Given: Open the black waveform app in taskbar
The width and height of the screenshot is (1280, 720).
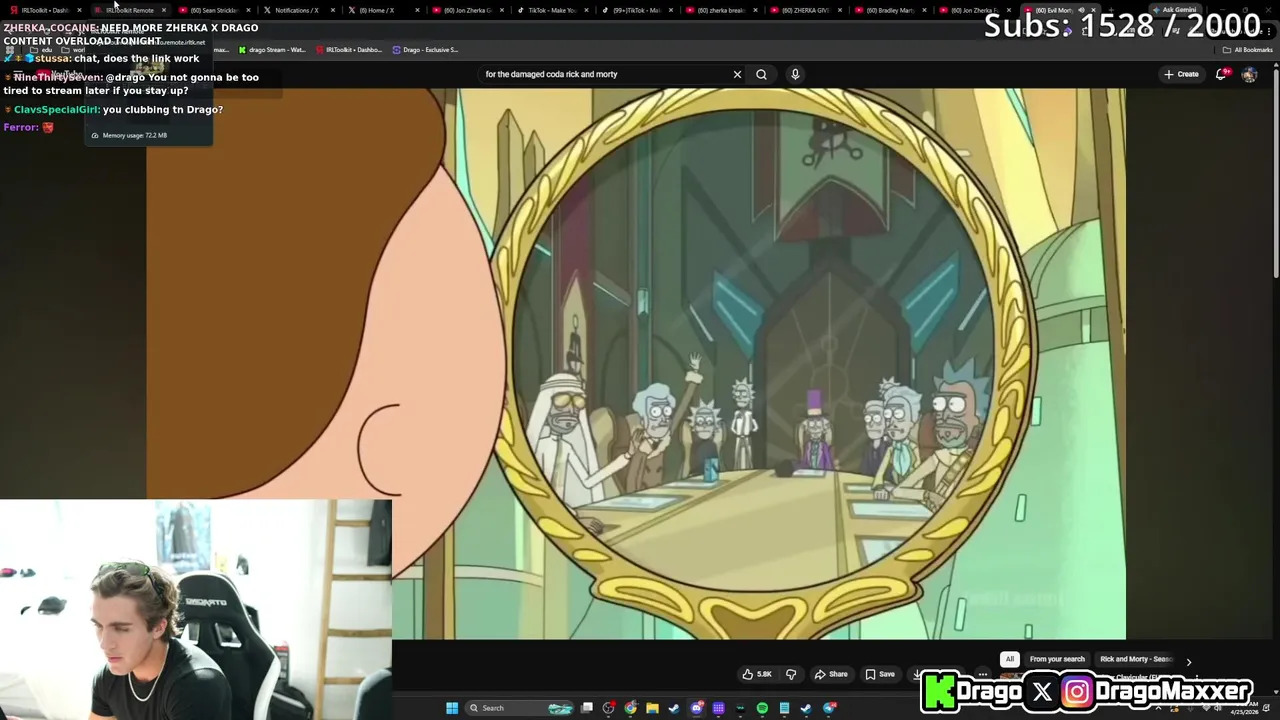Looking at the screenshot, I should coord(740,708).
